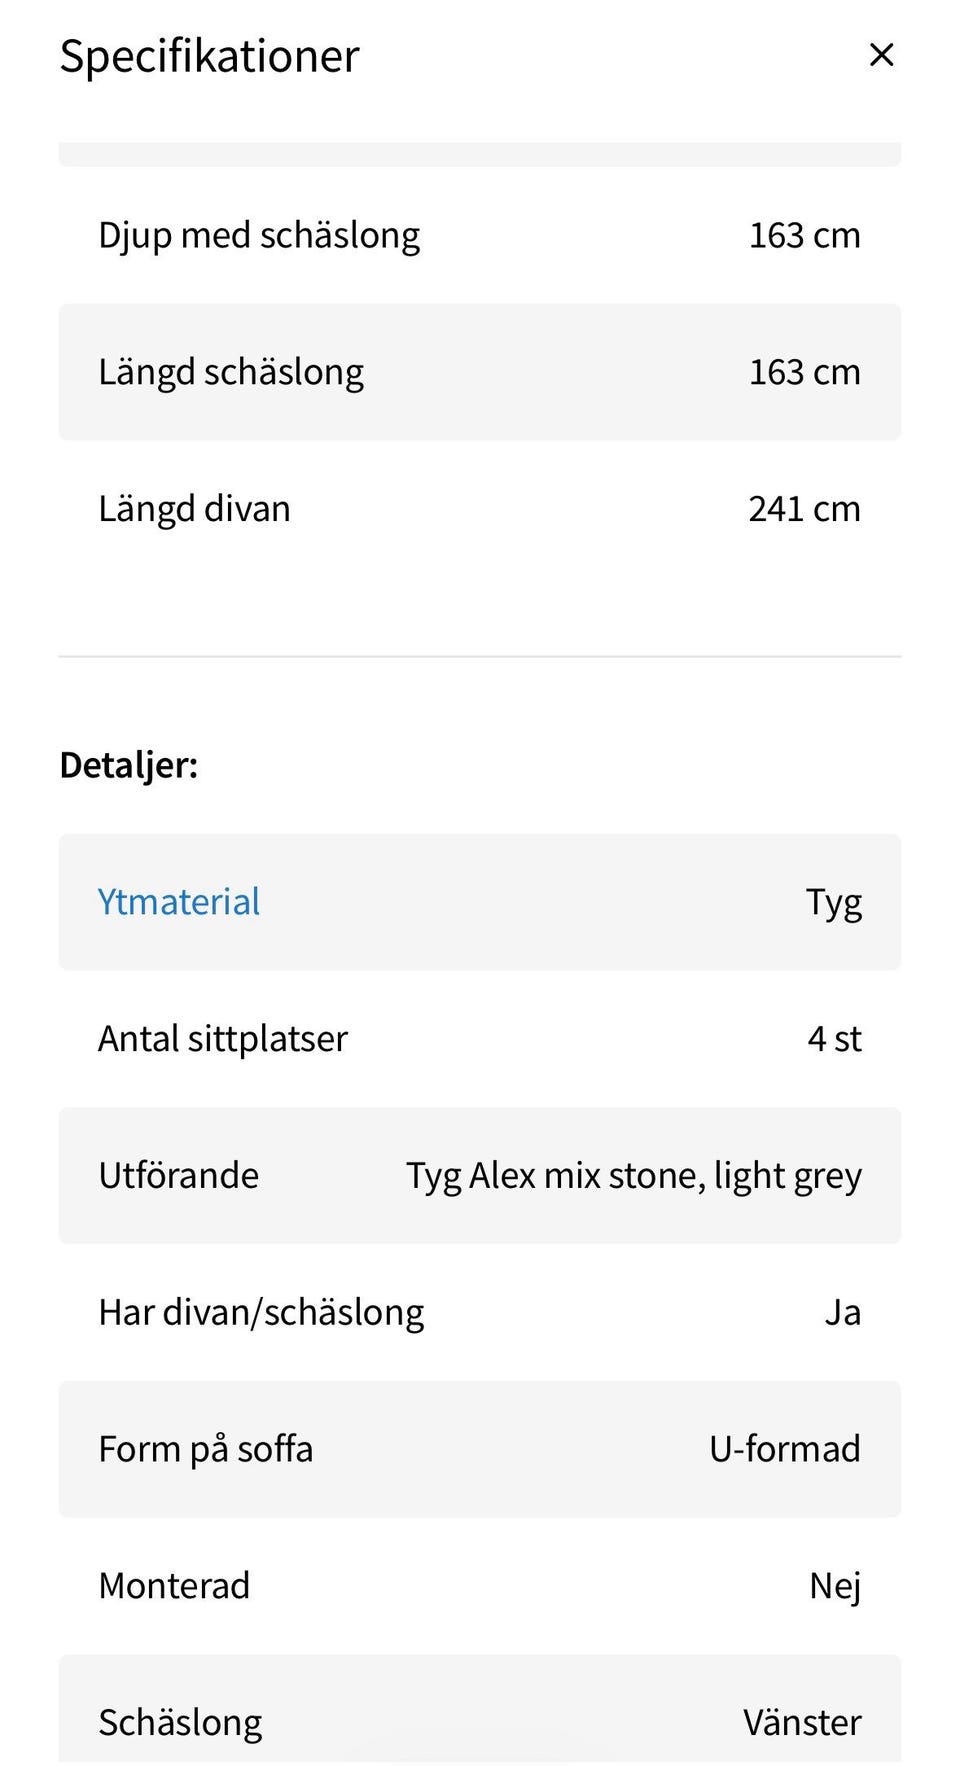Viewport: 960px width, 1766px height.
Task: Select the Tyg value beside Ytmaterial
Action: pos(833,902)
